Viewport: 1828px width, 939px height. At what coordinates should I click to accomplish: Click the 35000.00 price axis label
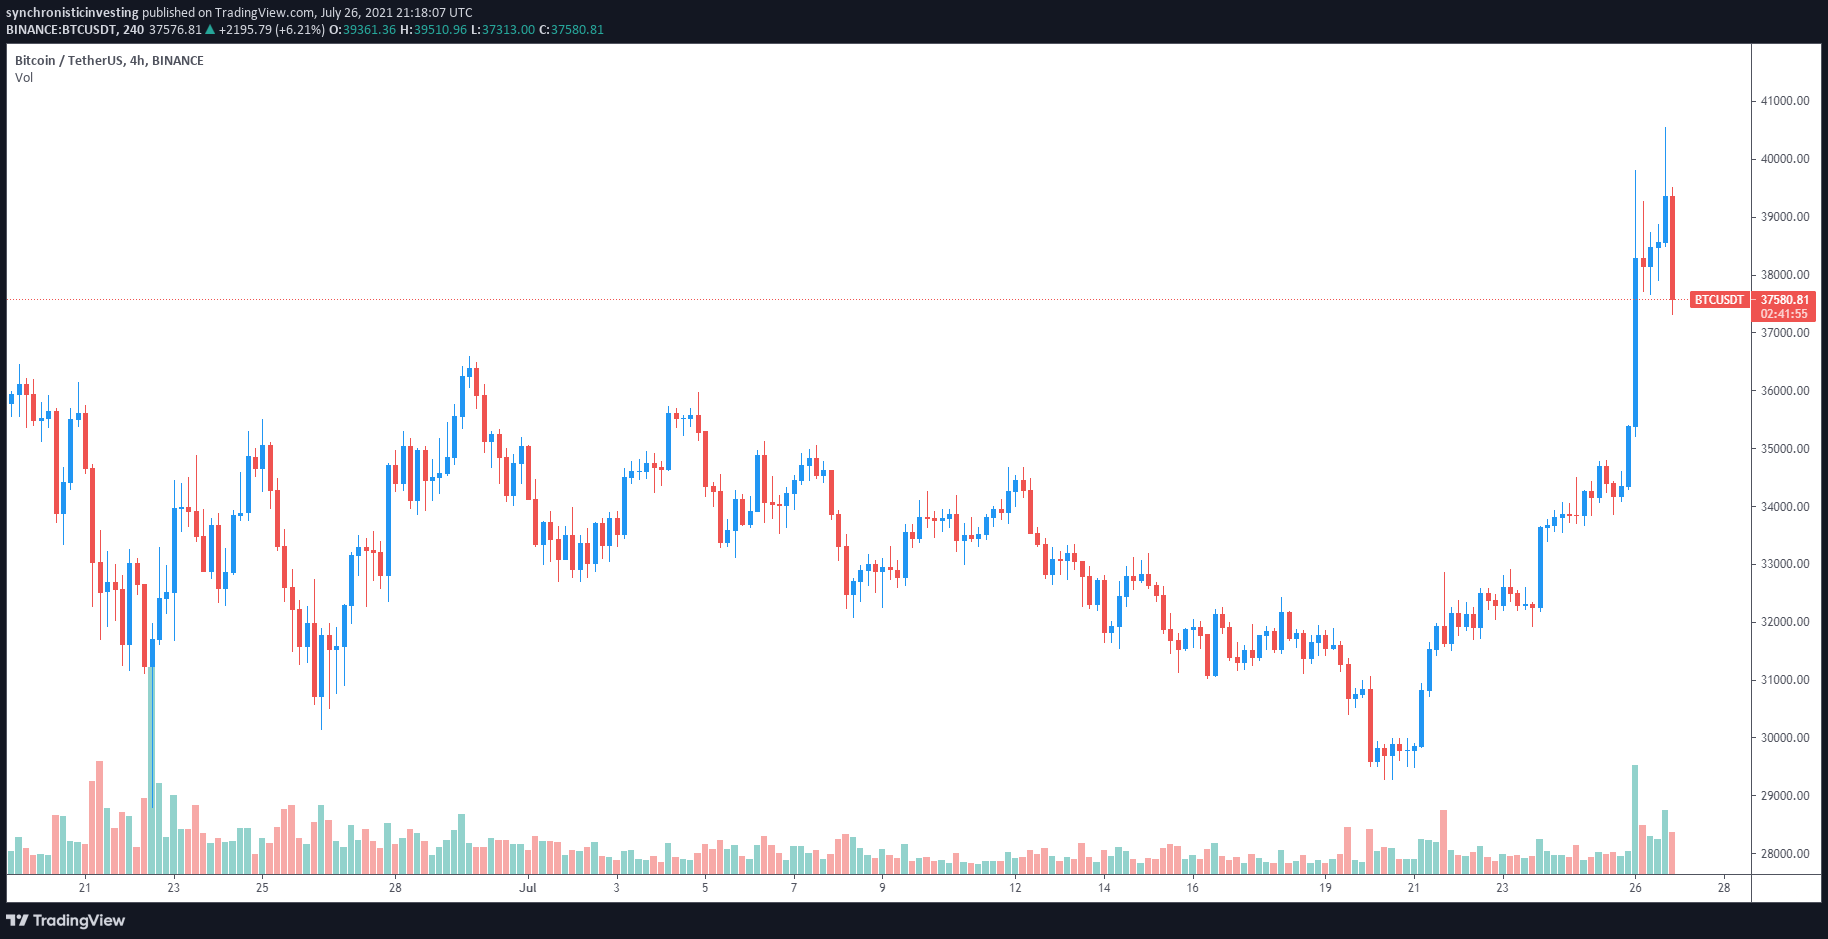pyautogui.click(x=1784, y=449)
